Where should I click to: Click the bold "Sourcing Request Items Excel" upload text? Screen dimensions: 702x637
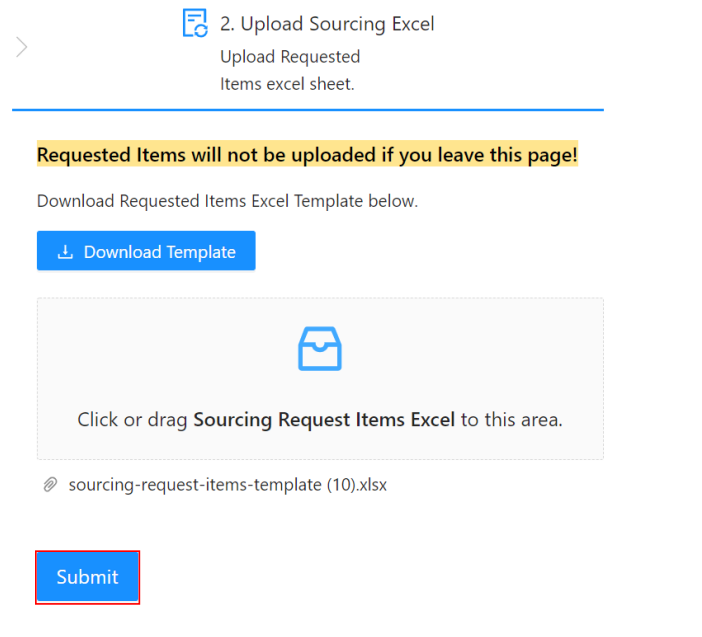[x=324, y=420]
